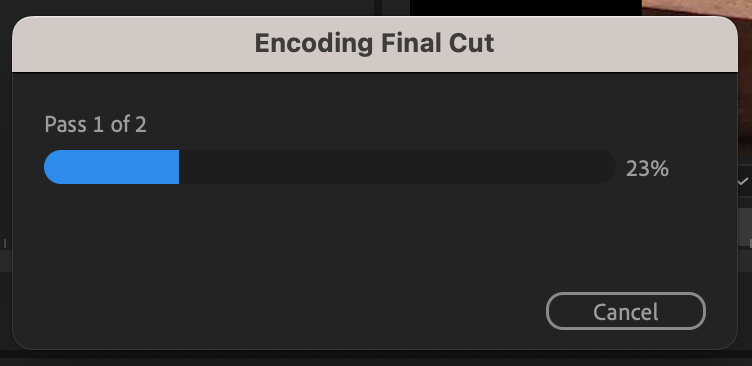
Task: Click the gray scrollbar behind dialog edge
Action: click(x=745, y=227)
